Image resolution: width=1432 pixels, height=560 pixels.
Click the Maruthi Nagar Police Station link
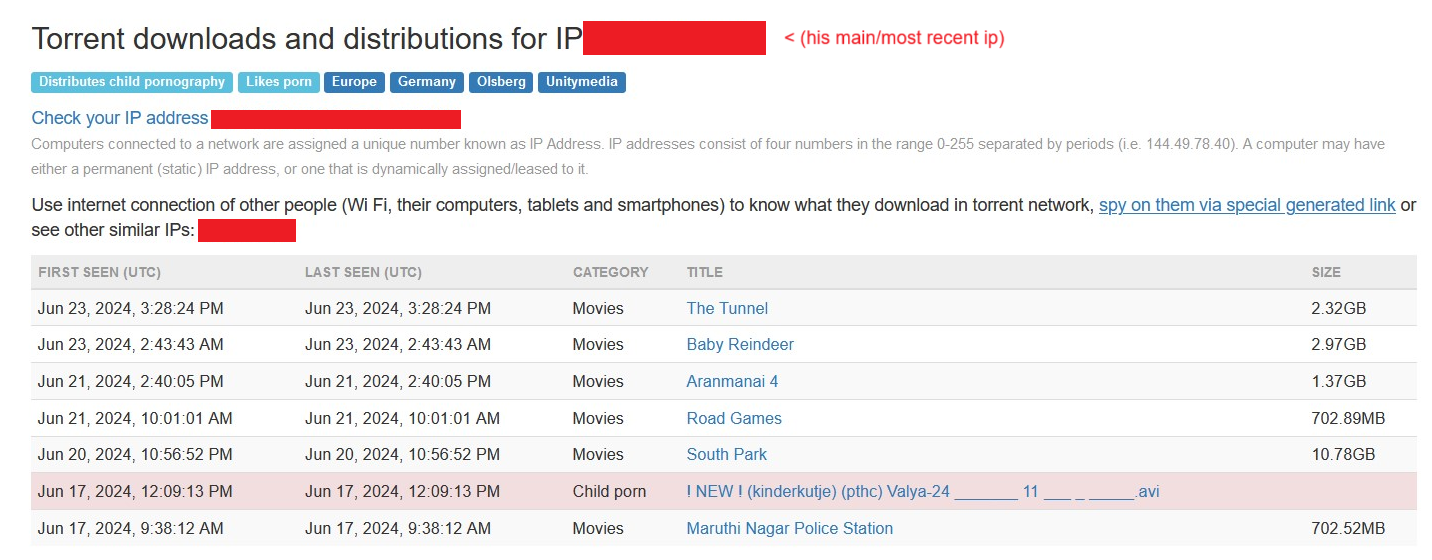click(x=789, y=528)
